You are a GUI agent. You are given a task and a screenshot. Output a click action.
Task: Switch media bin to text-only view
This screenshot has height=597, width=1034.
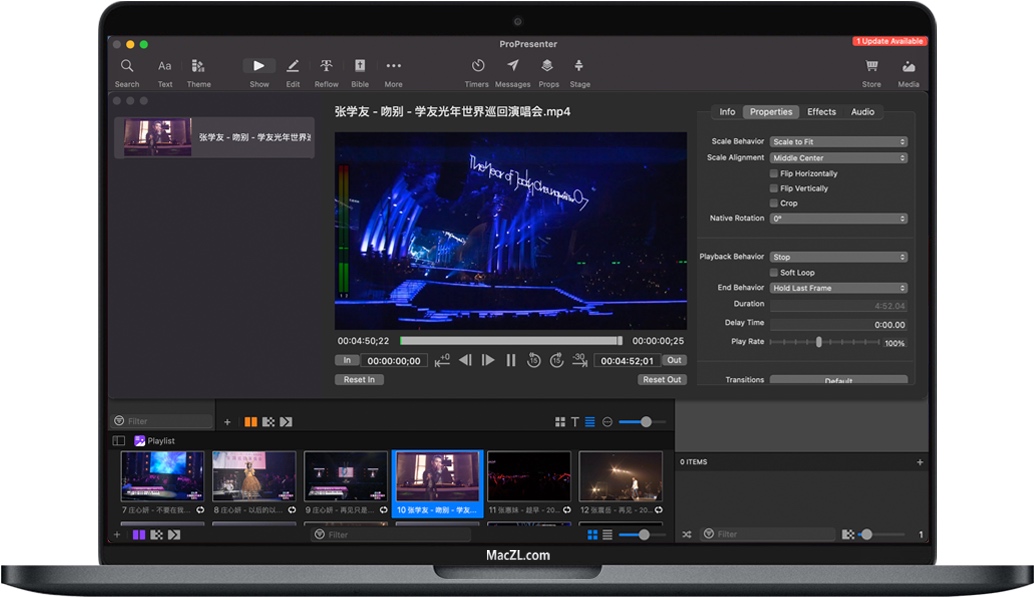coord(575,422)
